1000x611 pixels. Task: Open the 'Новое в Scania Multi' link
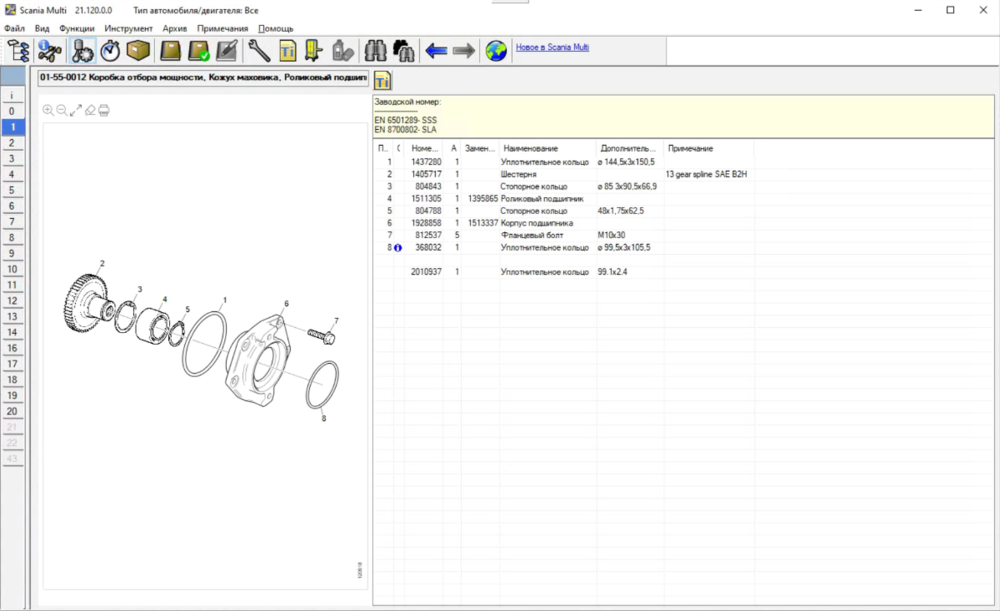point(553,47)
